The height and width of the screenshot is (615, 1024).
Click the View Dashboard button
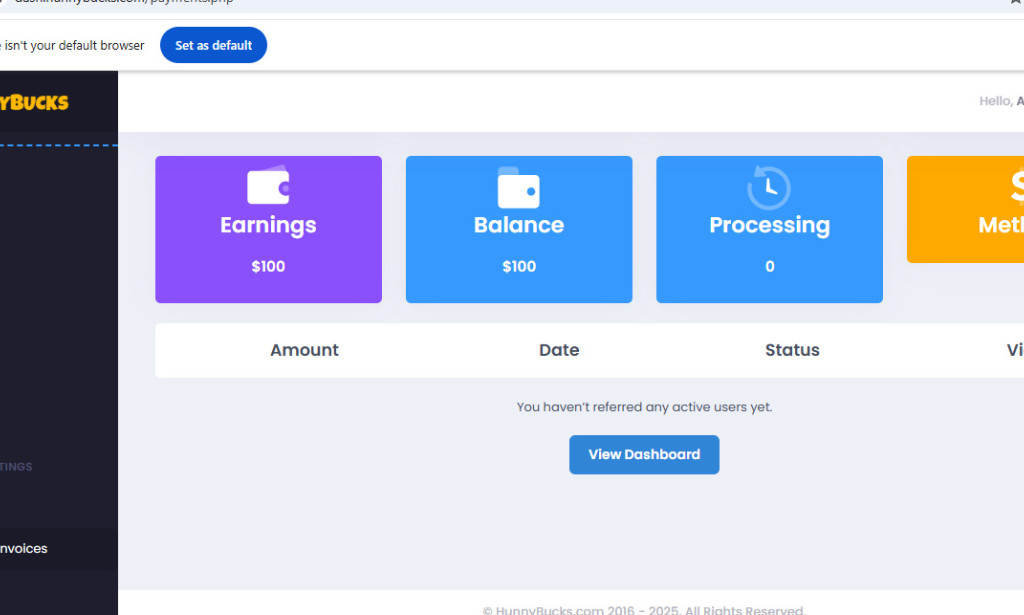(x=644, y=454)
